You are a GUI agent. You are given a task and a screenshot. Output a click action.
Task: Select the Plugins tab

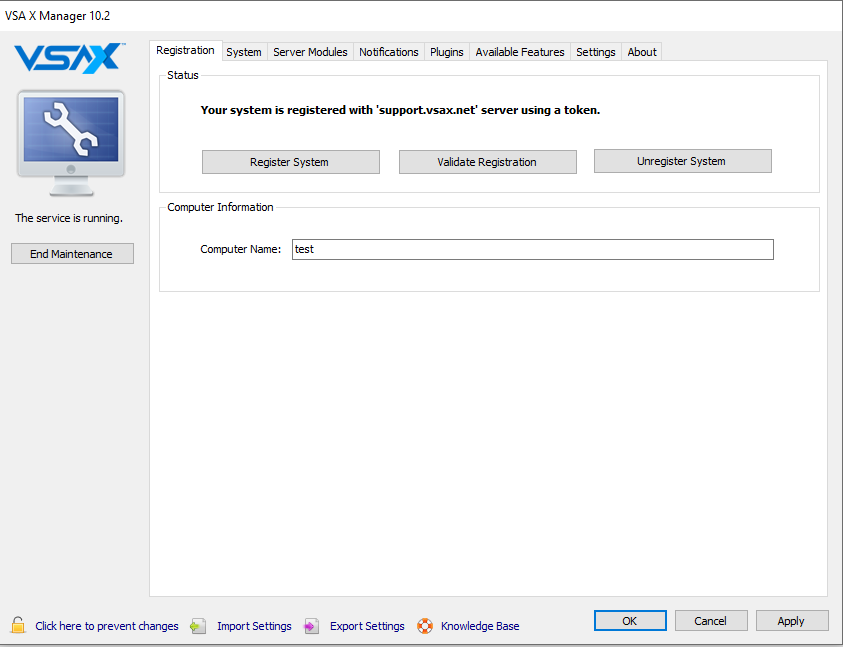[447, 52]
